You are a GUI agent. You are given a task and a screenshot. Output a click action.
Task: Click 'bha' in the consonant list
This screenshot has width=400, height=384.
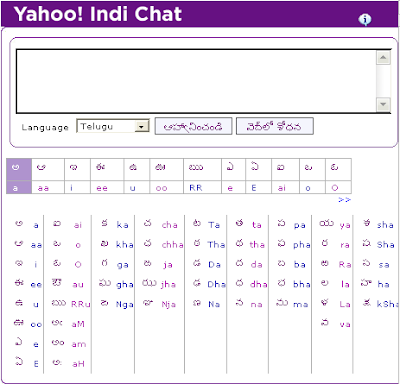[302, 285]
